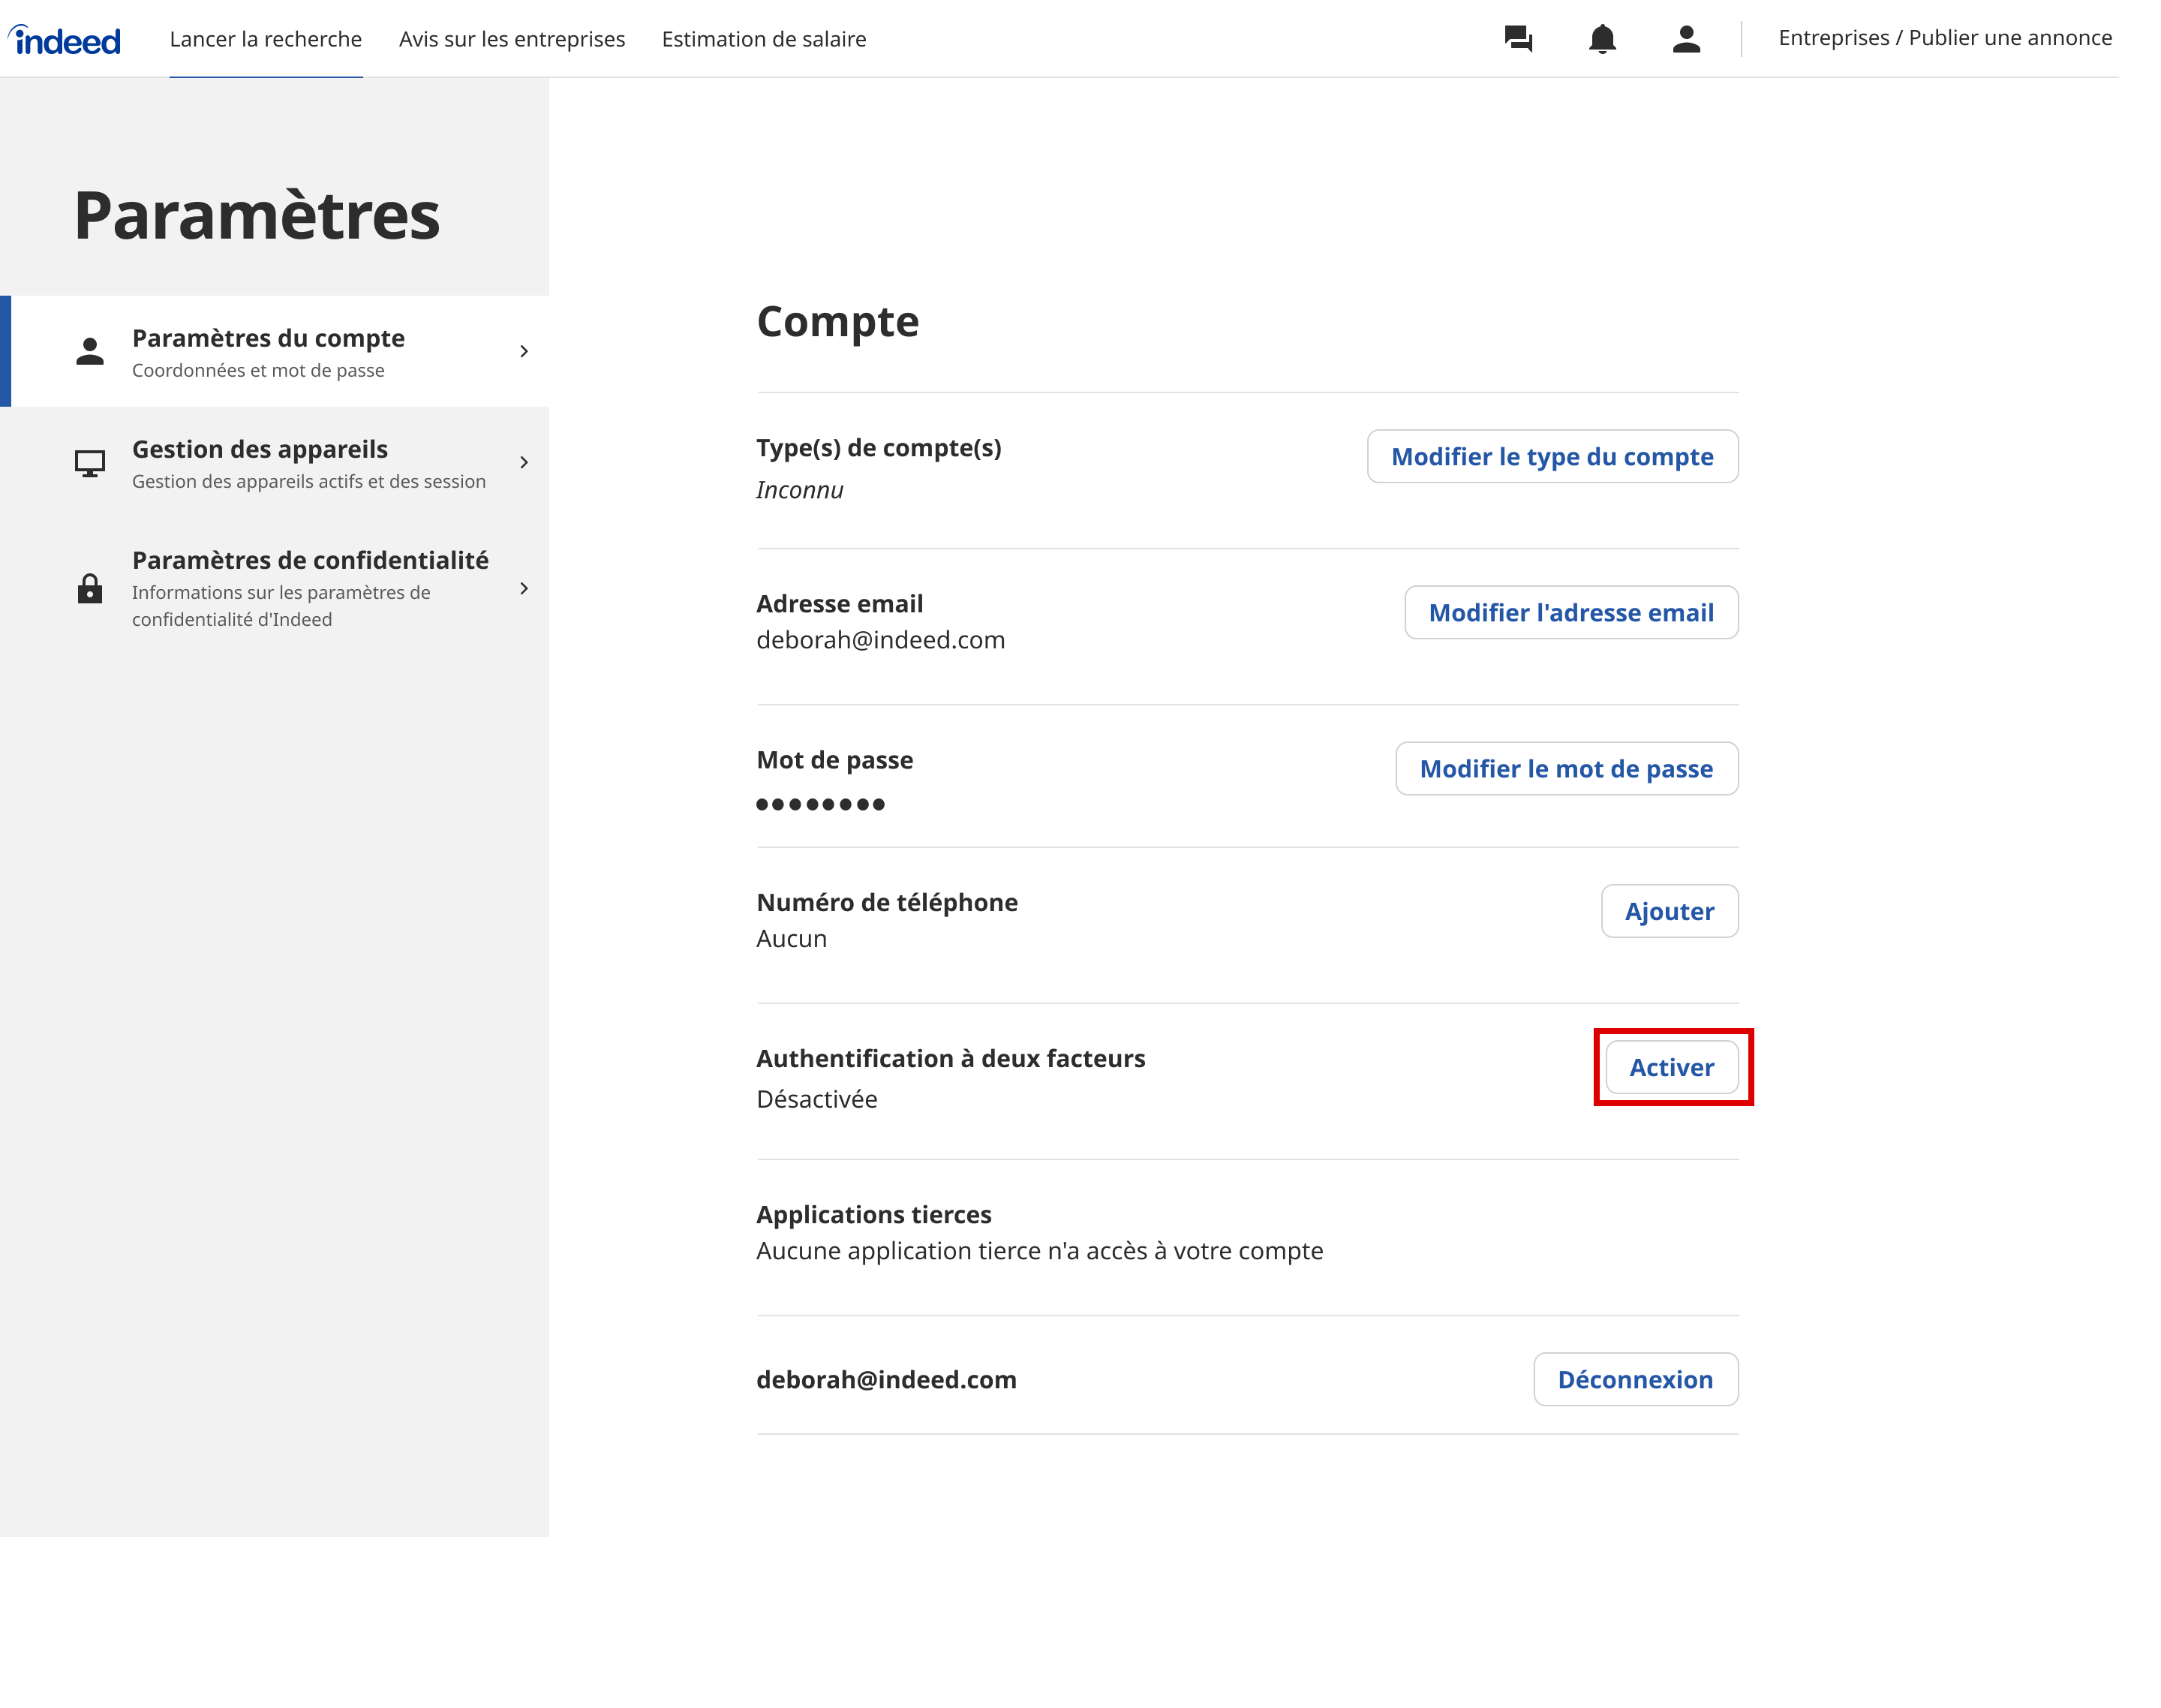Switch to the Avis sur les entreprises tab
The width and height of the screenshot is (2161, 1708).
511,39
